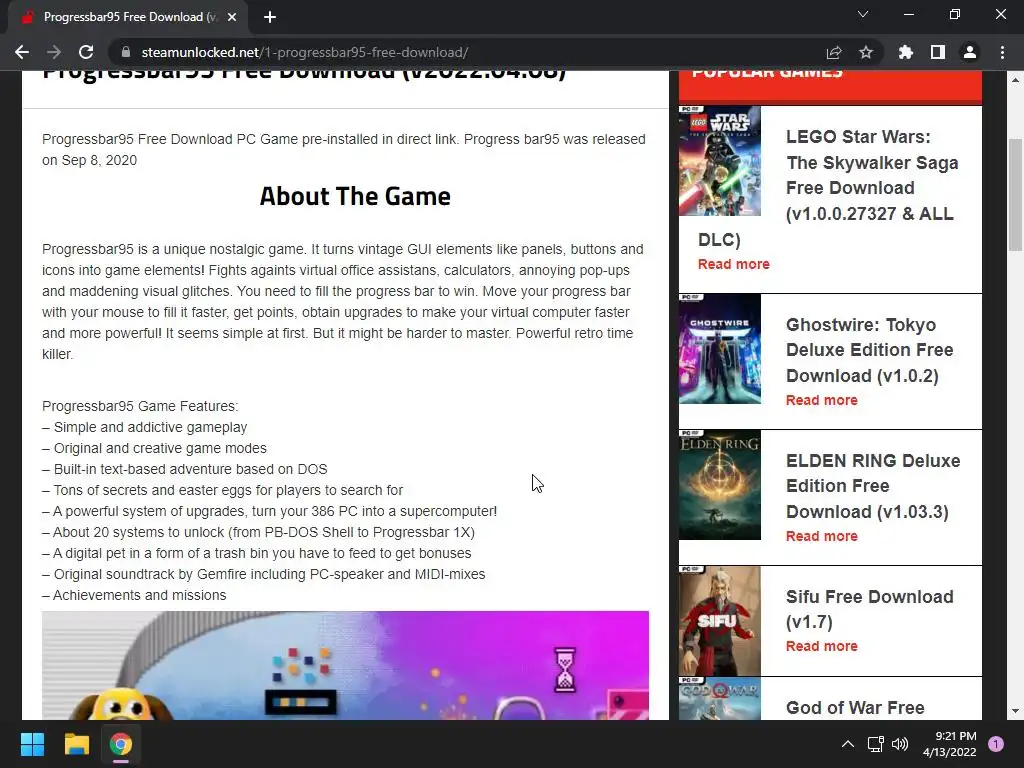Share this page icon in address bar
This screenshot has width=1024, height=768.
[x=834, y=52]
